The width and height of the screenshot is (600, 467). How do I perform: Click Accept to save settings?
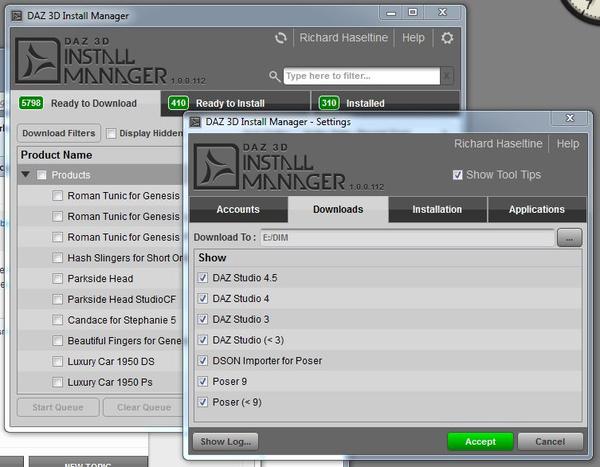coord(480,442)
